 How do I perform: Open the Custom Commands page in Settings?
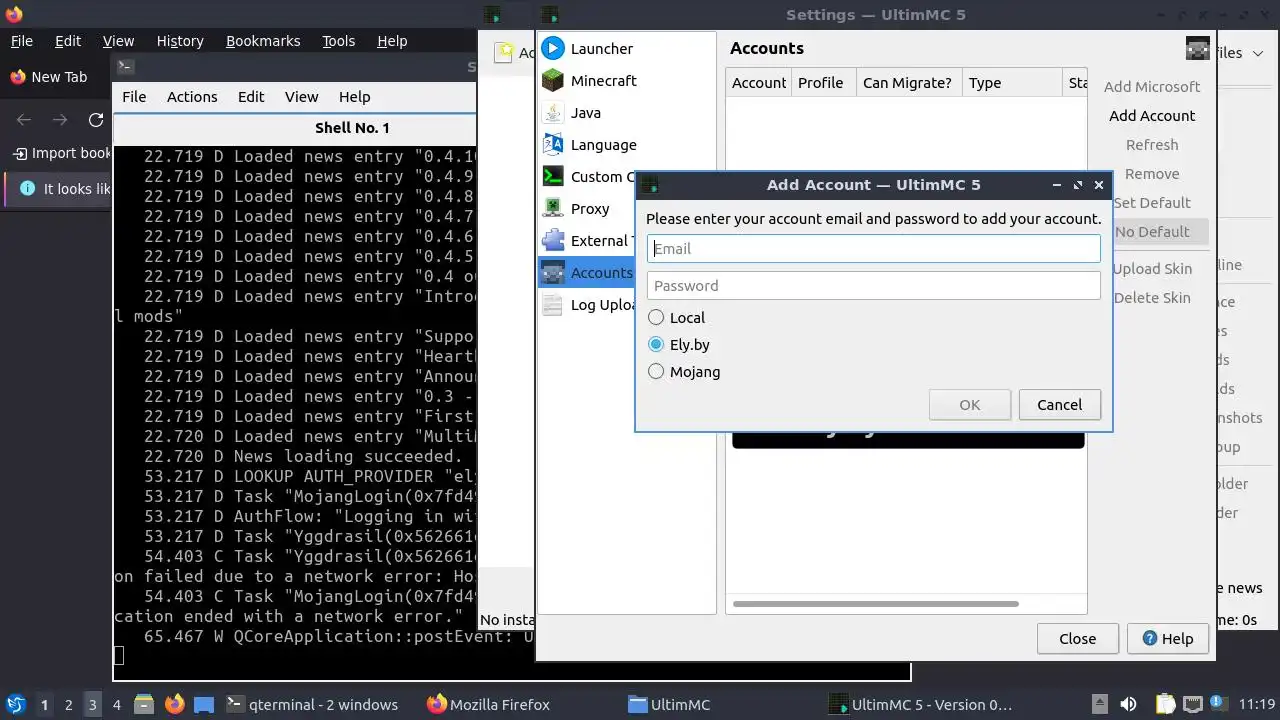tap(587, 176)
